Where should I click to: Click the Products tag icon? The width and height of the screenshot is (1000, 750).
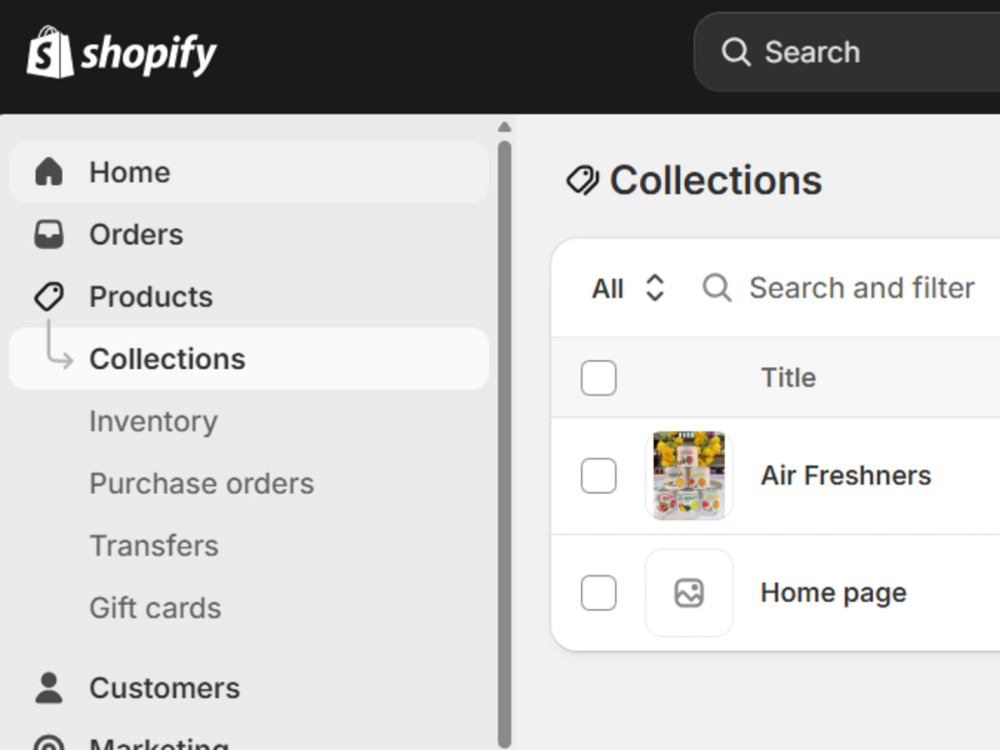[x=49, y=297]
